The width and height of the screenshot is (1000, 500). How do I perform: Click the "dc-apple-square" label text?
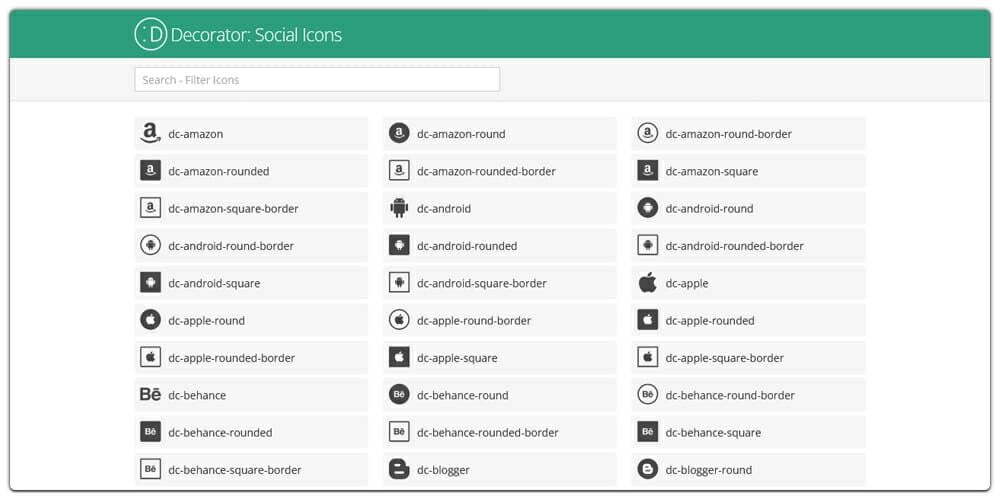(457, 358)
